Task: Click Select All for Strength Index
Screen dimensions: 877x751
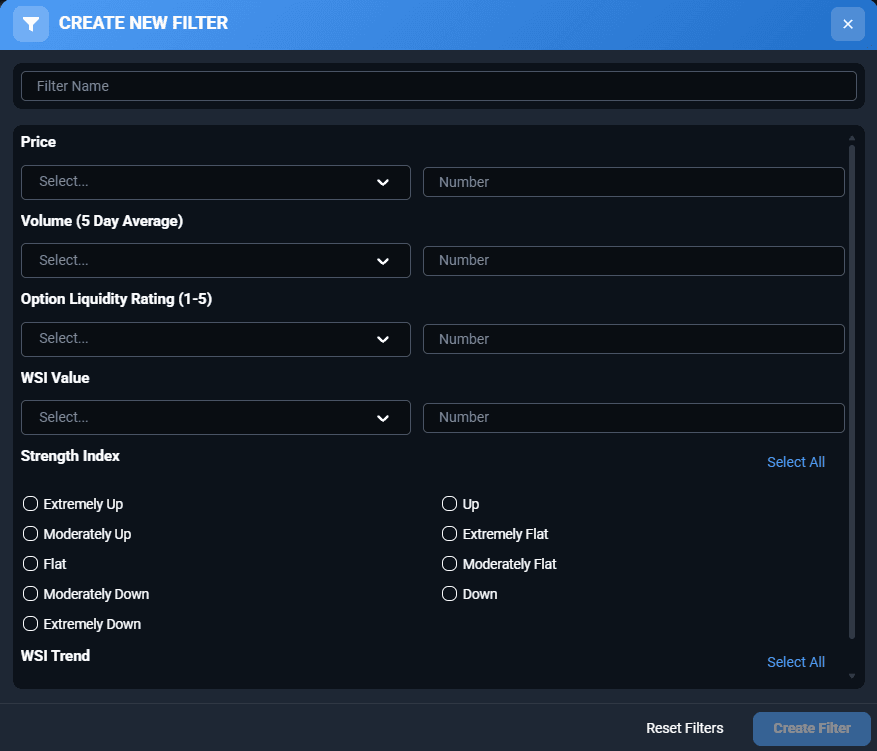Action: (795, 462)
